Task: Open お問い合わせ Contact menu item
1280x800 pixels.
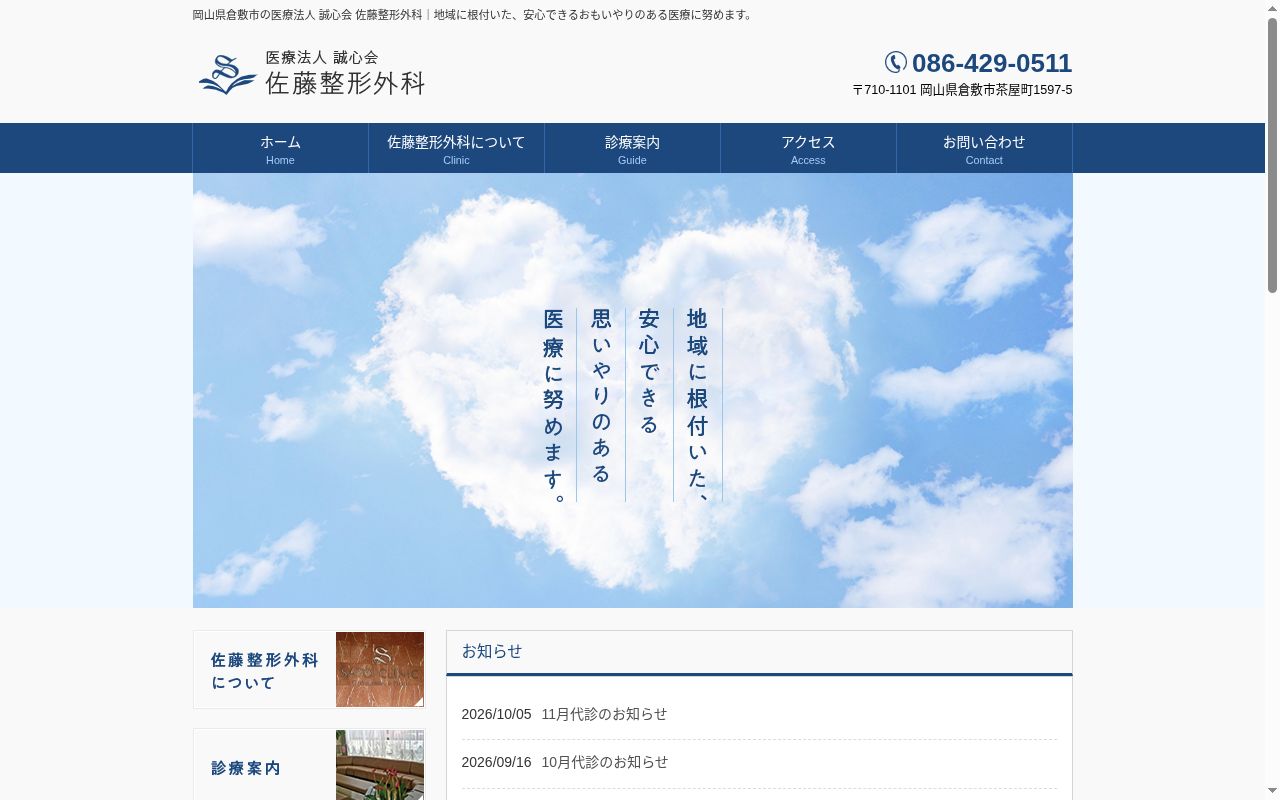Action: pyautogui.click(x=984, y=148)
